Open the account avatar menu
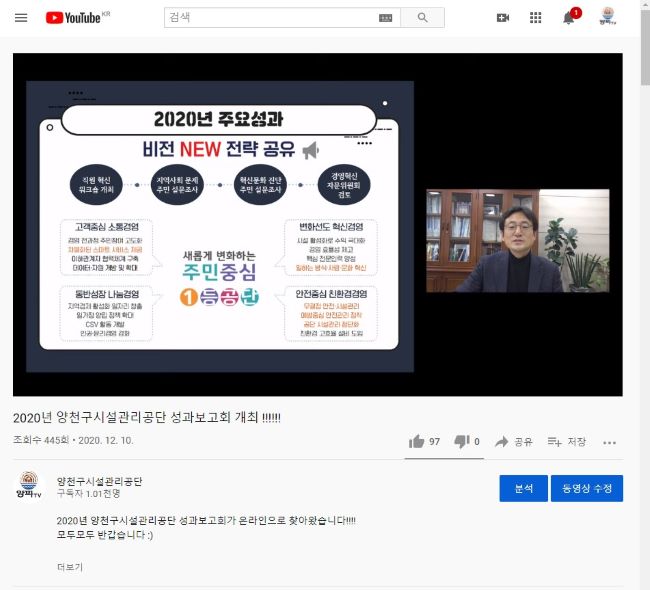The image size is (650, 590). pyautogui.click(x=607, y=17)
